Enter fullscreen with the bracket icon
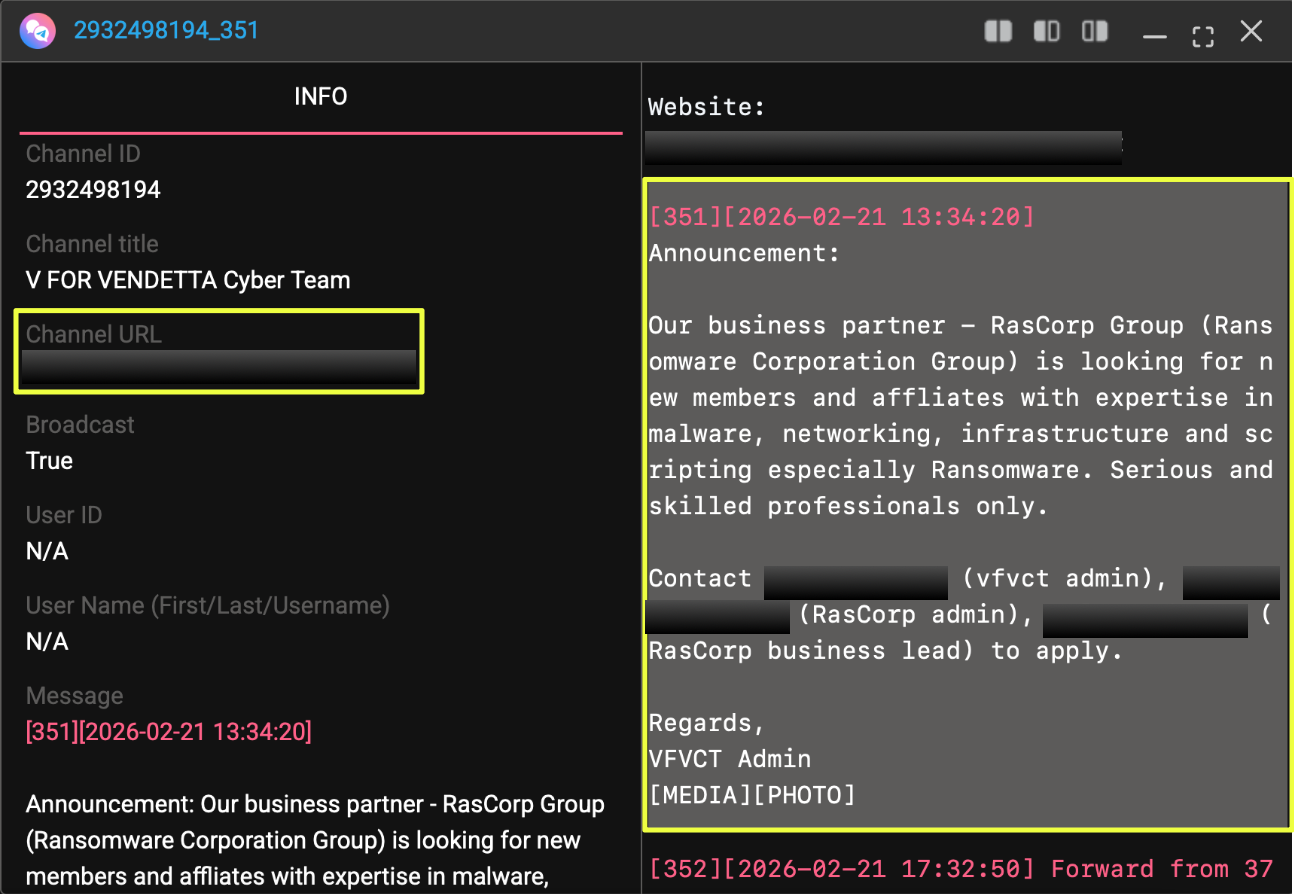The image size is (1294, 894). (1203, 33)
